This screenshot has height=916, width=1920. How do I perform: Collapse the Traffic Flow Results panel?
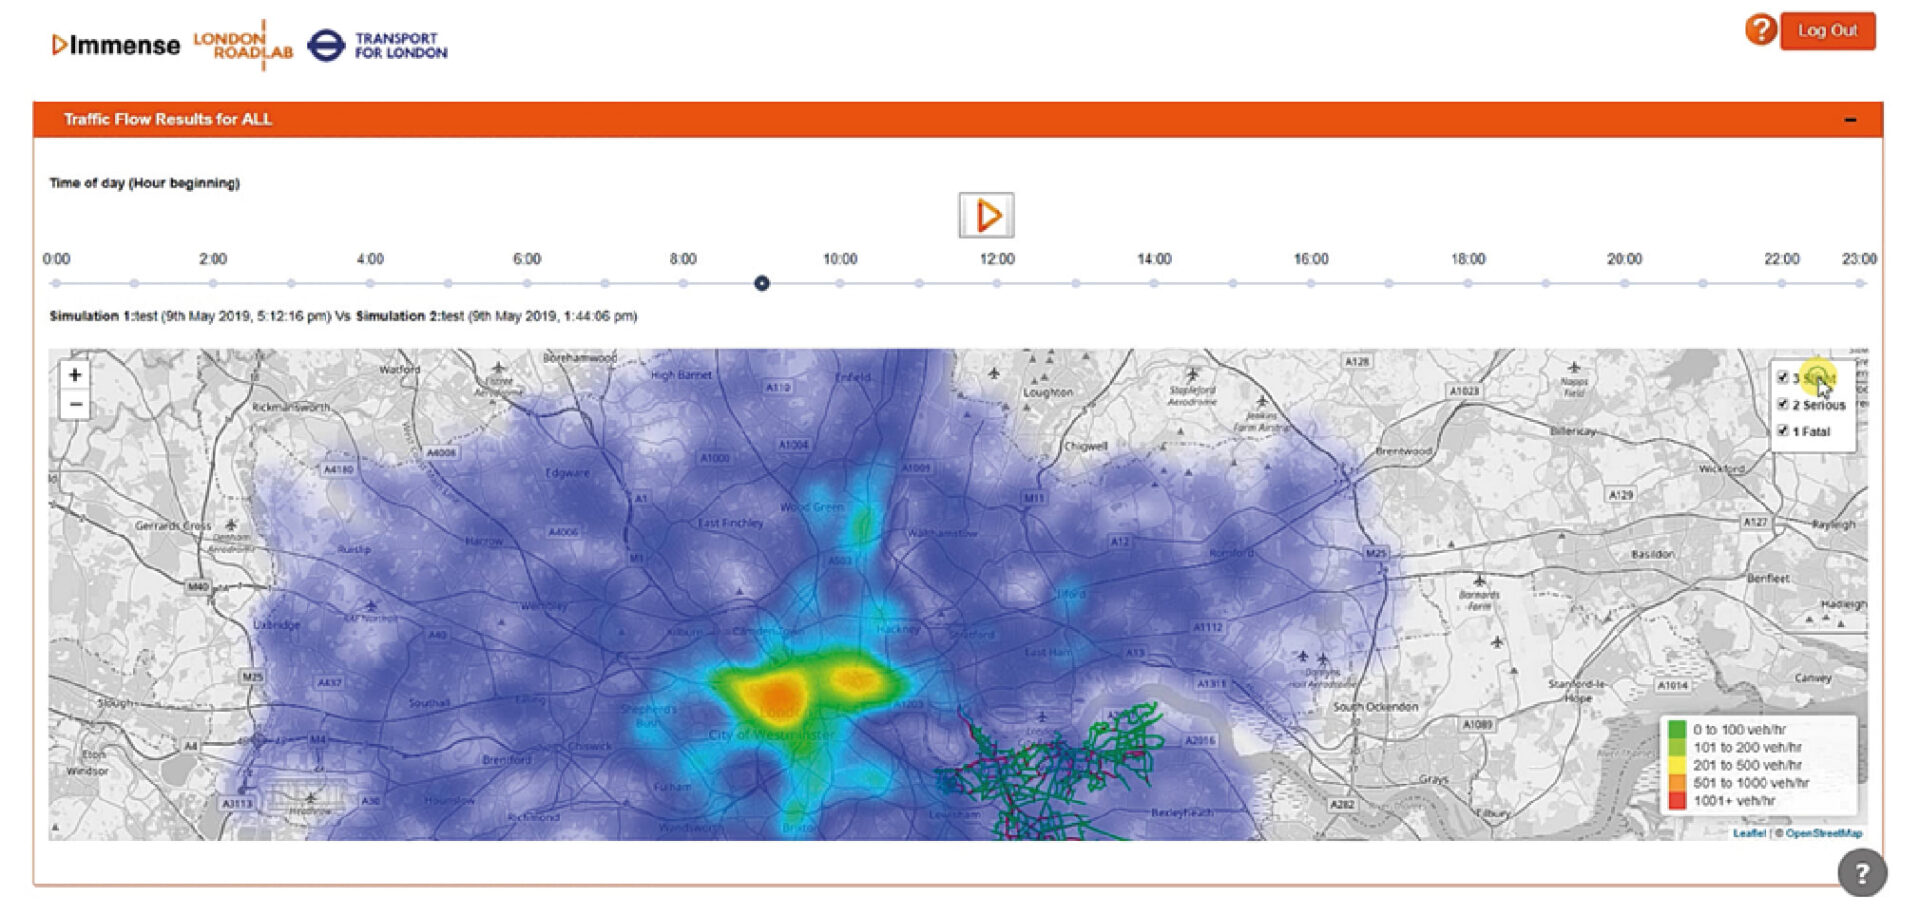pyautogui.click(x=1850, y=120)
